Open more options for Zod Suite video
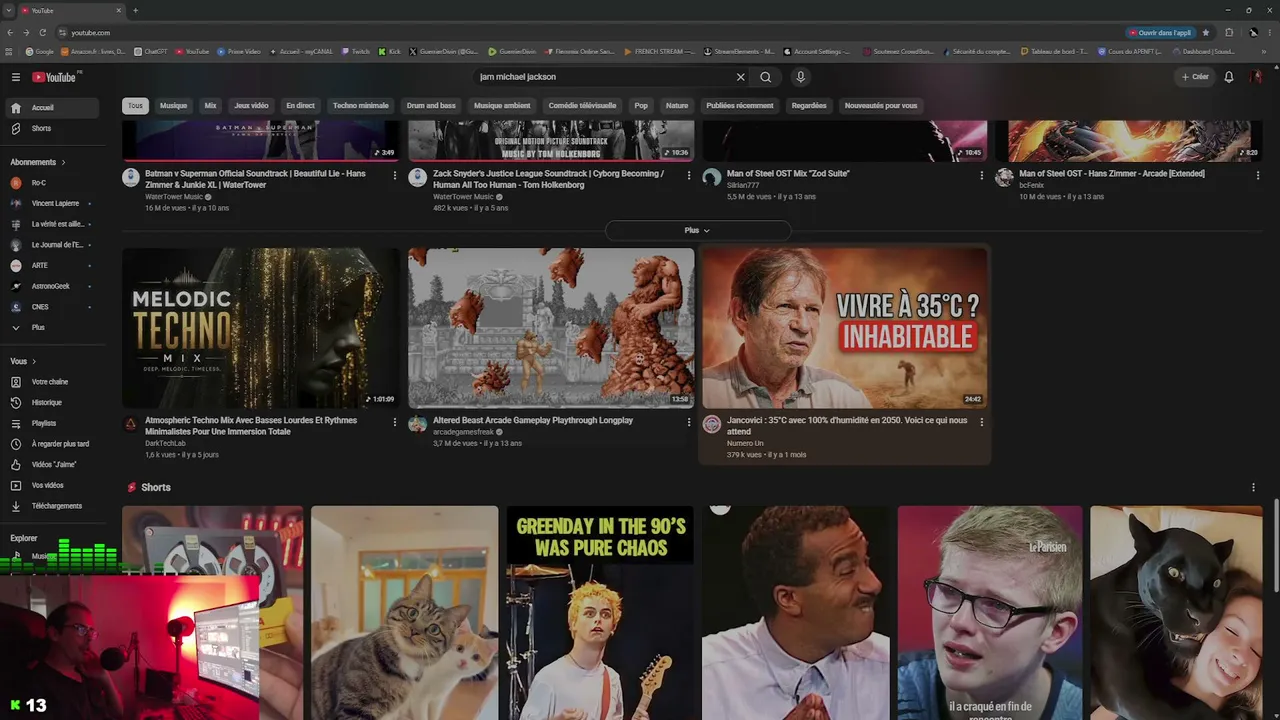The image size is (1280, 720). 982,175
